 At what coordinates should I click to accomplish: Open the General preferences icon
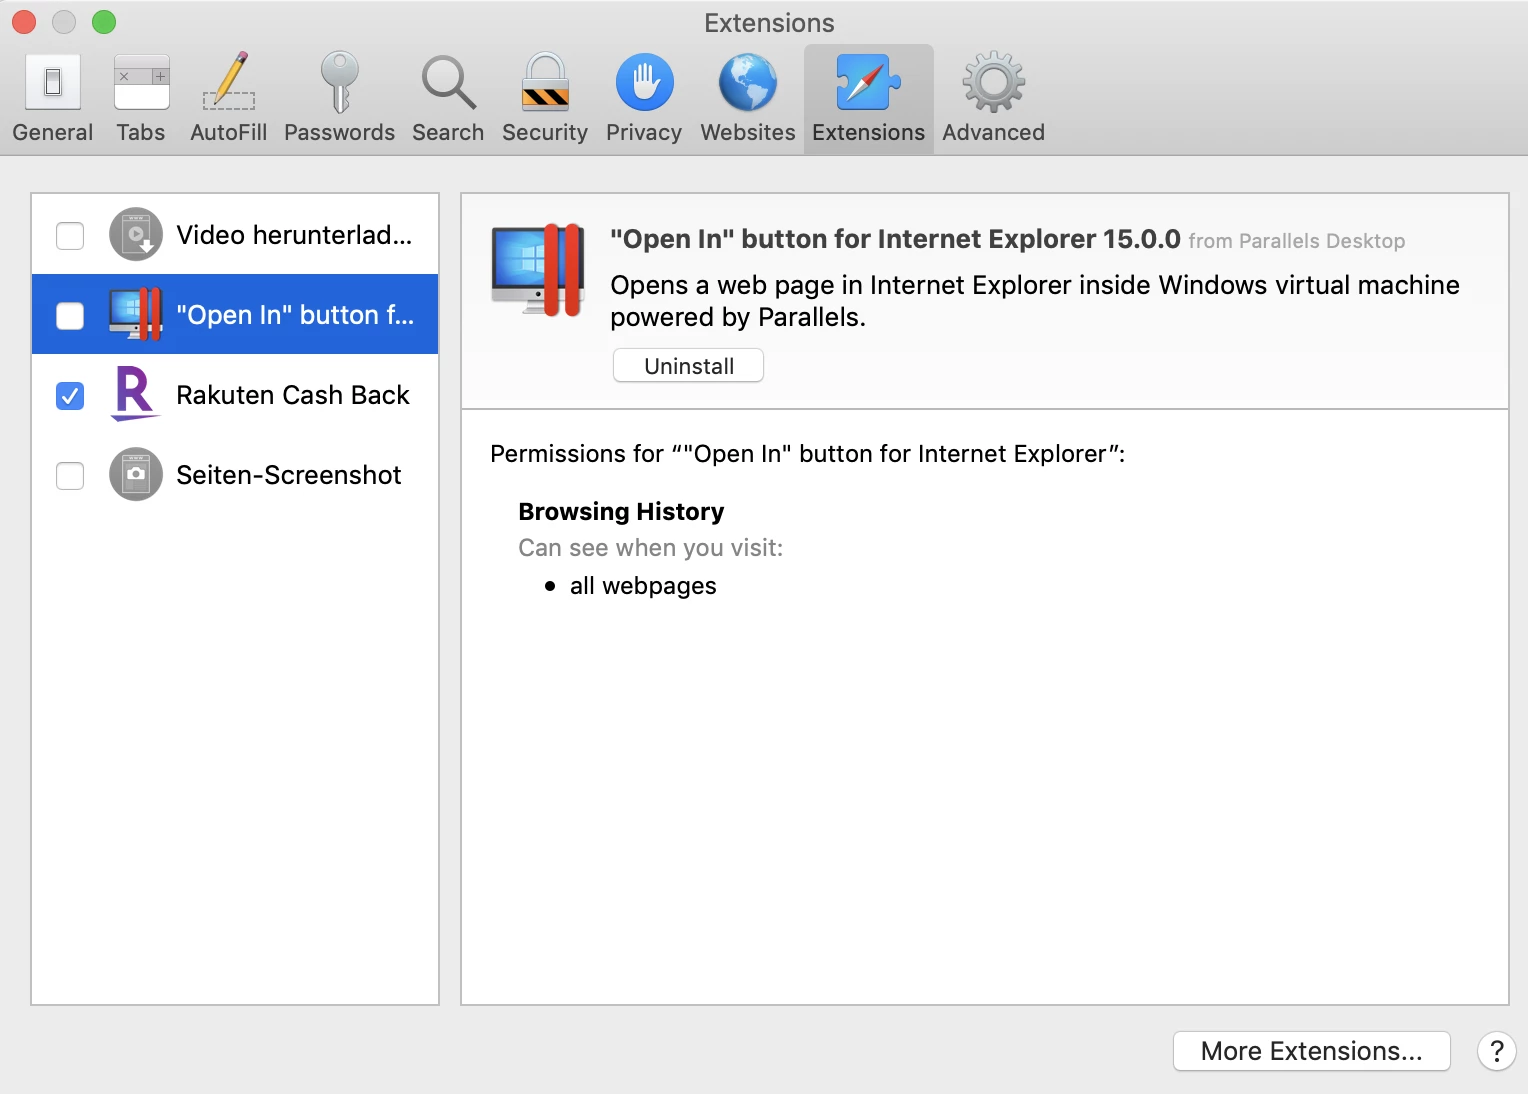point(53,82)
